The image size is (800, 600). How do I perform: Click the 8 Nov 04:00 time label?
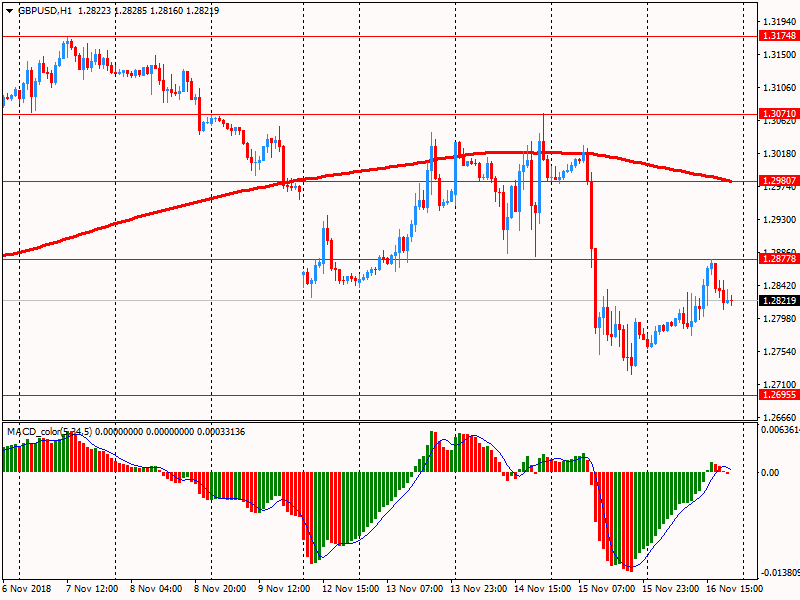click(155, 590)
